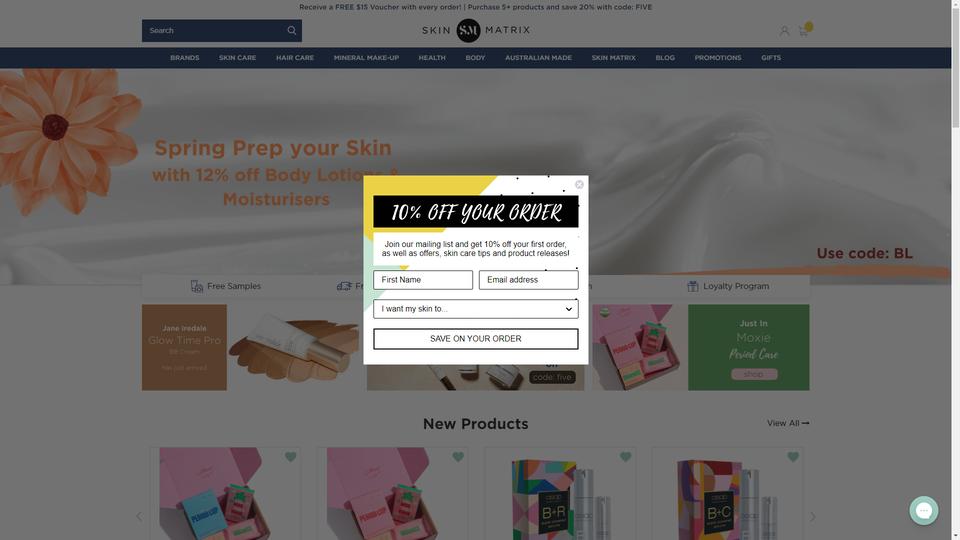This screenshot has width=960, height=540.
Task: Follow the View All link
Action: (788, 423)
